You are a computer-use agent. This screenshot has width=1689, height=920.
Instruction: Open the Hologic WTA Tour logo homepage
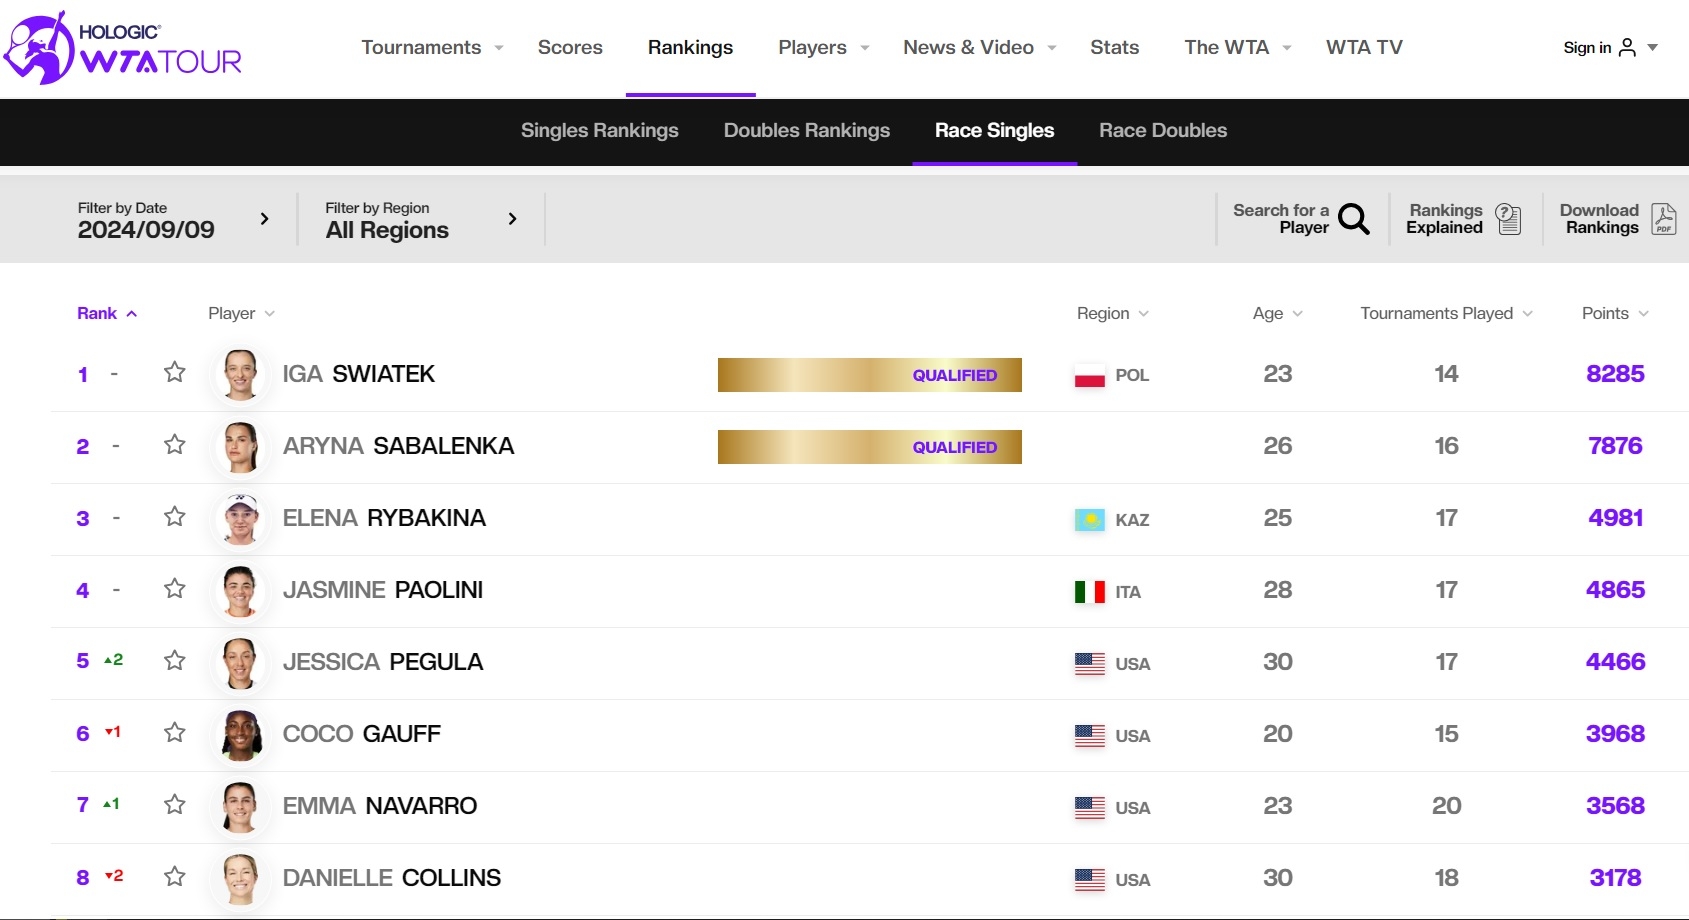(123, 48)
